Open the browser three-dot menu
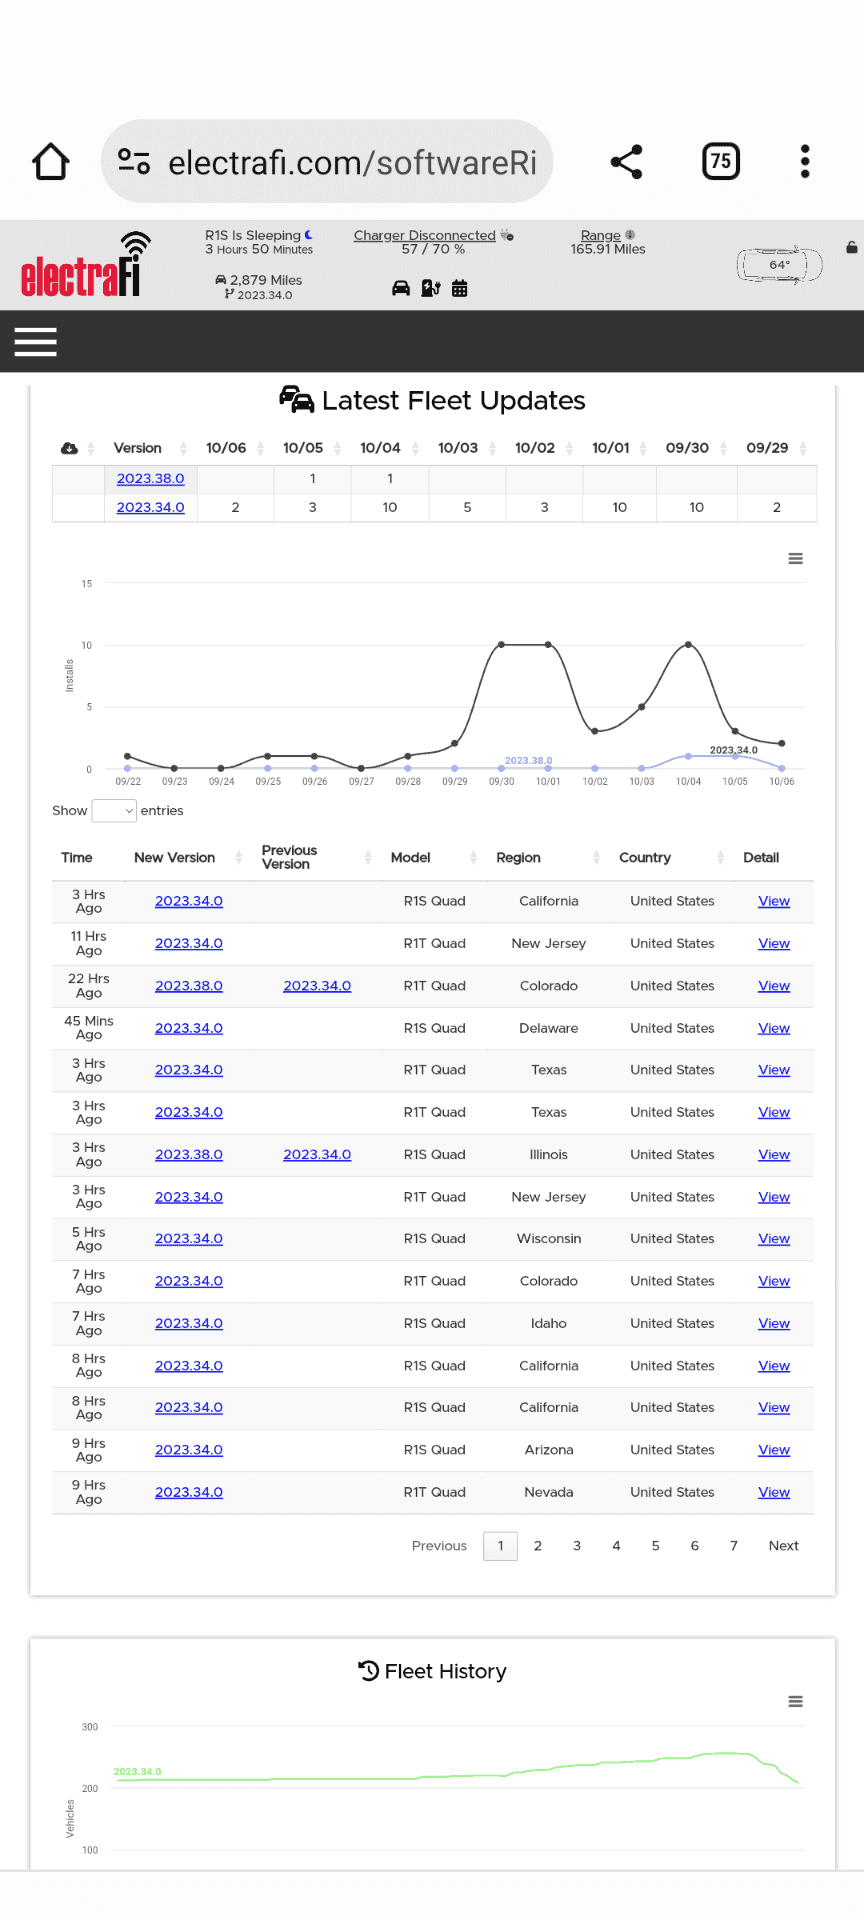Viewport: 864px width, 1920px height. [x=805, y=161]
